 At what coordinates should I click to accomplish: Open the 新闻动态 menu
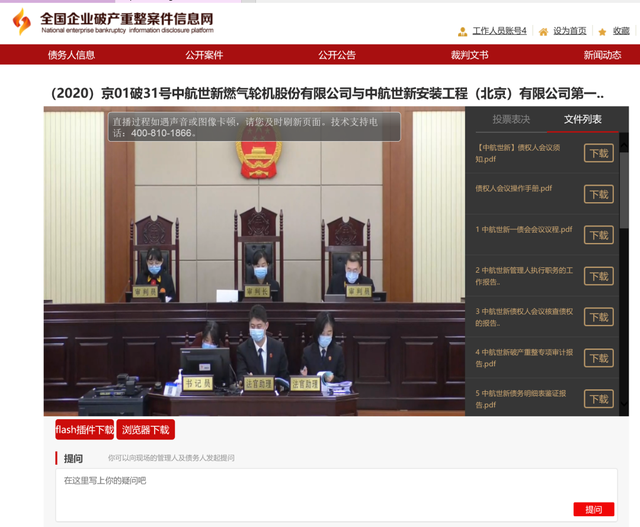pyautogui.click(x=602, y=55)
